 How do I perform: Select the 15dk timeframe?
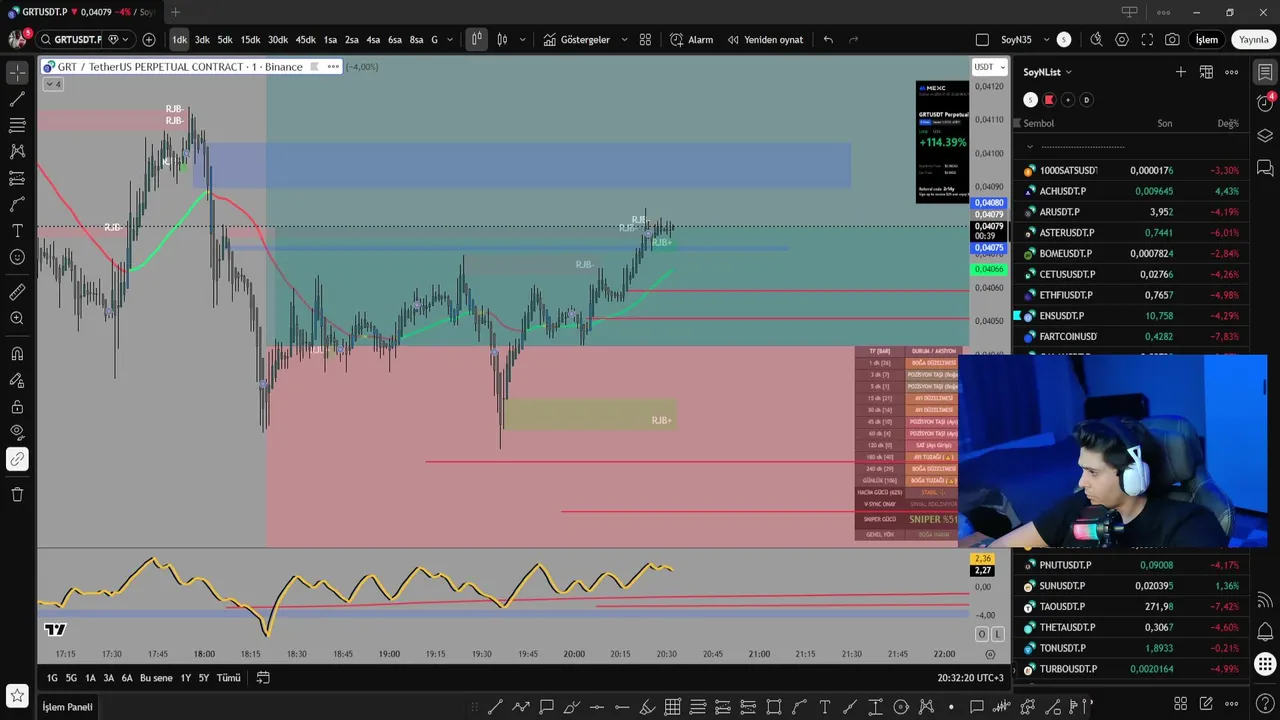tap(250, 40)
